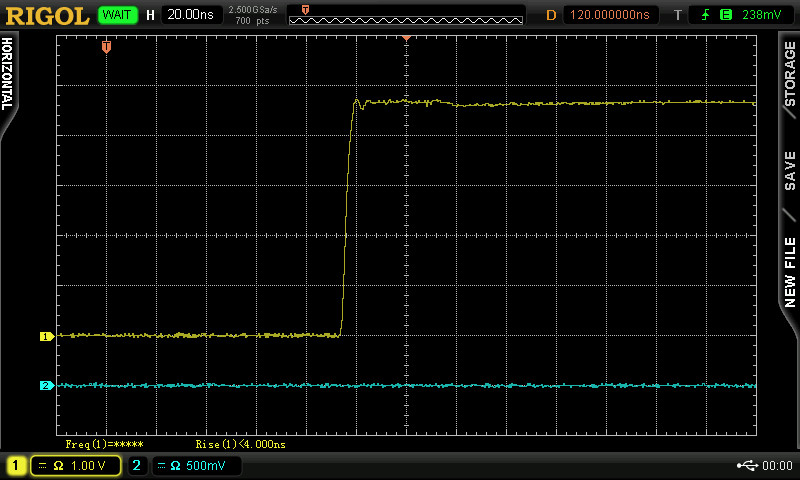Select the SAVE menu item
Image resolution: width=800 pixels, height=480 pixels.
tap(790, 170)
